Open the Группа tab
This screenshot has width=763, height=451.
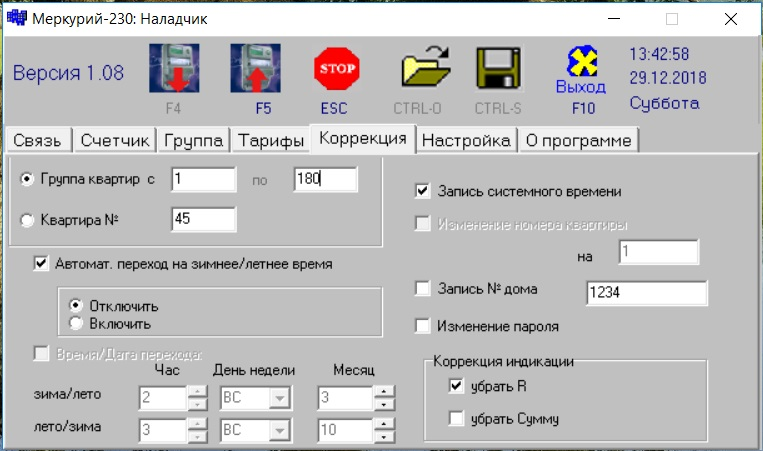click(x=194, y=141)
